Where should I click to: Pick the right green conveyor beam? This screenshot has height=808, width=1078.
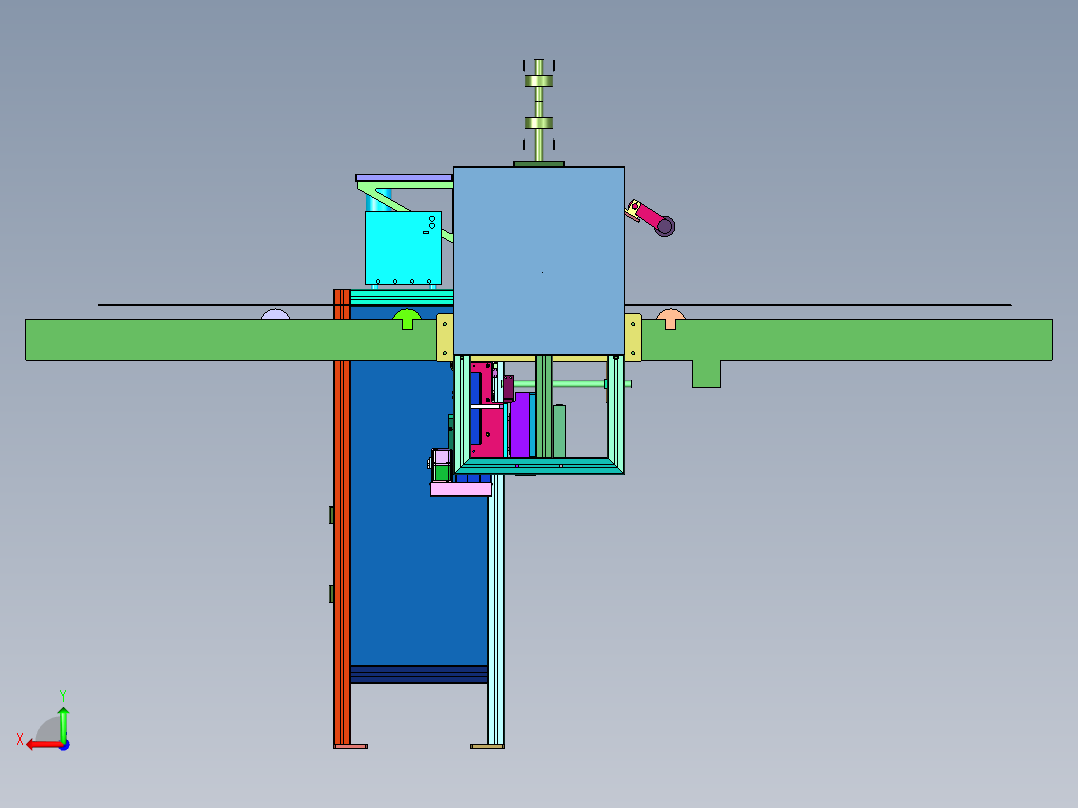pyautogui.click(x=846, y=340)
